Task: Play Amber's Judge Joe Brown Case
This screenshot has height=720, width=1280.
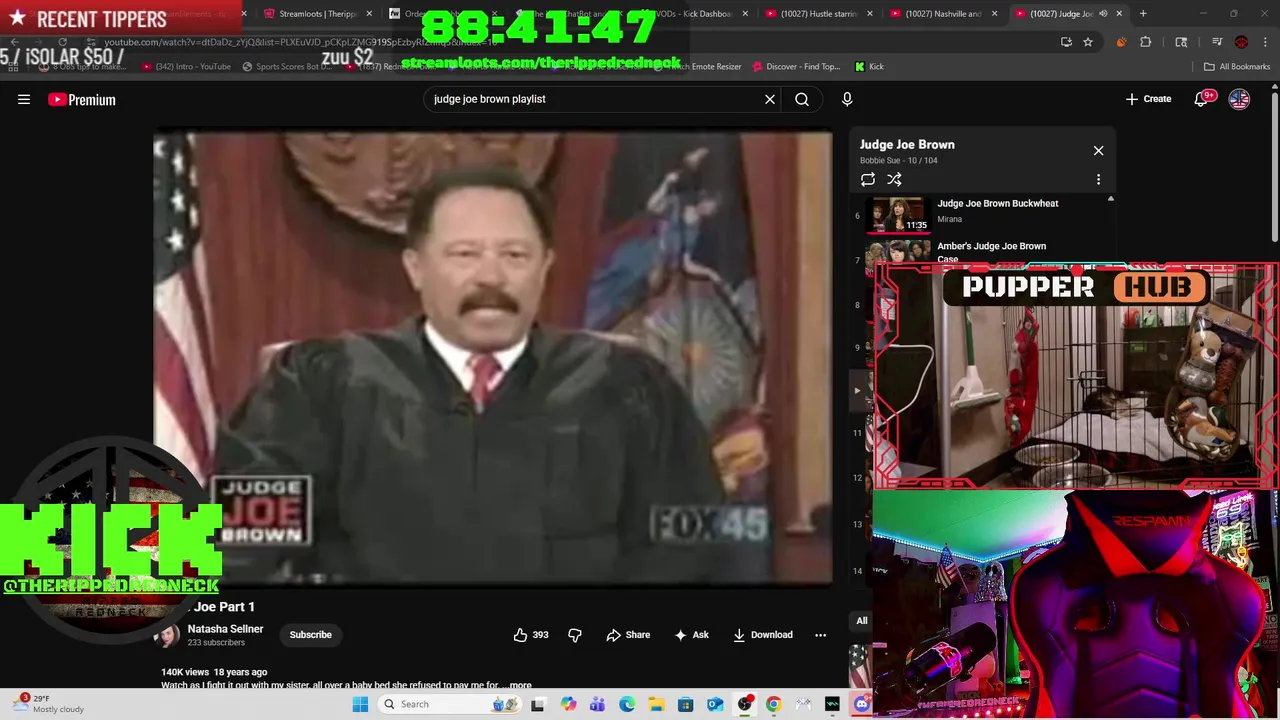Action: tap(992, 252)
